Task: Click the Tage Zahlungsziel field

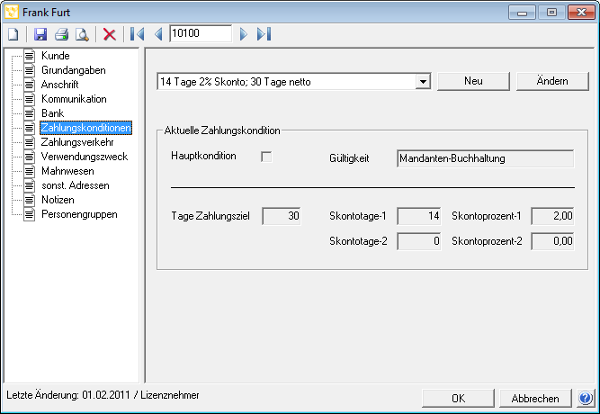Action: [282, 216]
